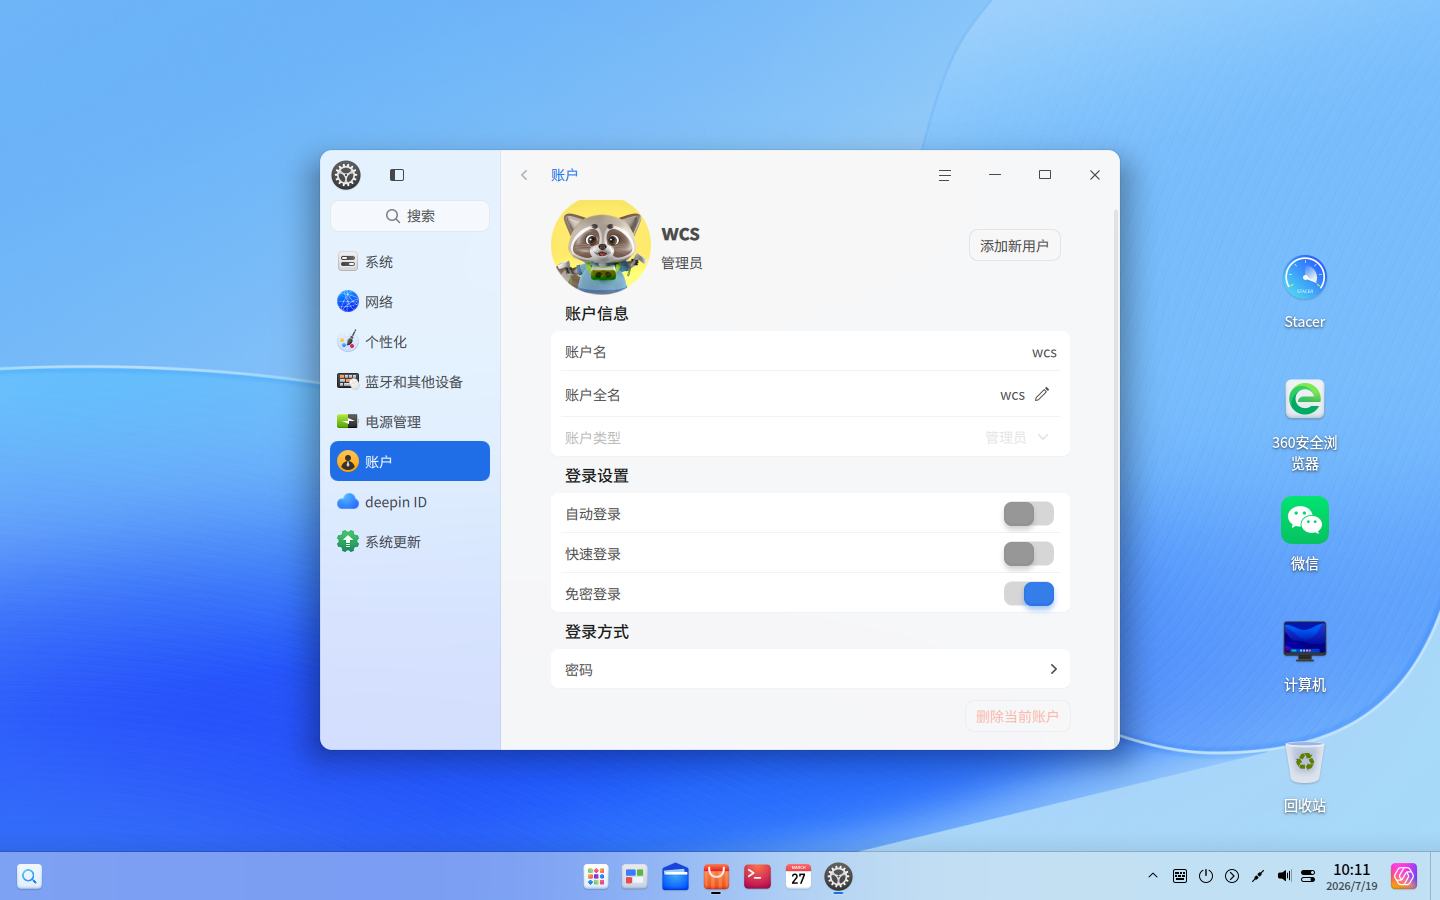The image size is (1440, 900).
Task: Open the app store bag icon in taskbar
Action: 716,877
